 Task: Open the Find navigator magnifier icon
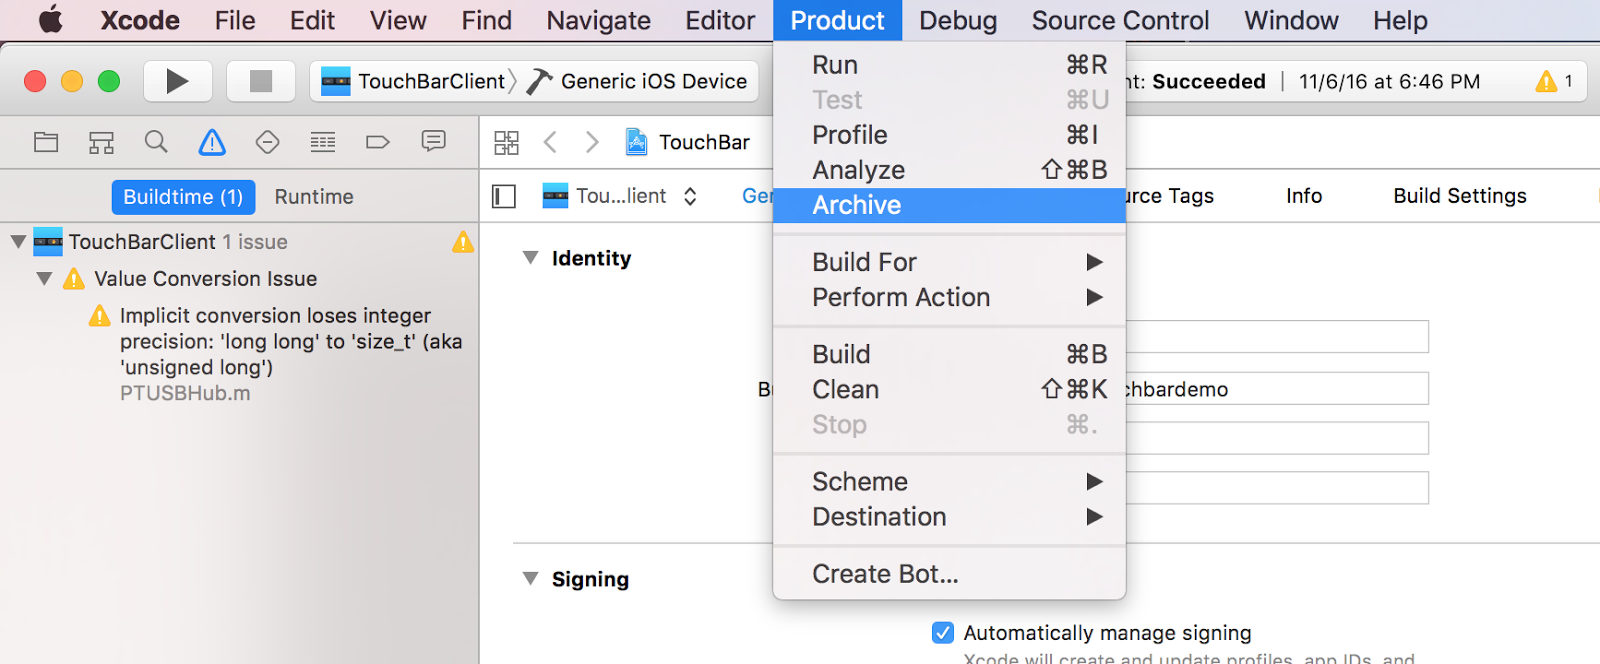pos(156,142)
